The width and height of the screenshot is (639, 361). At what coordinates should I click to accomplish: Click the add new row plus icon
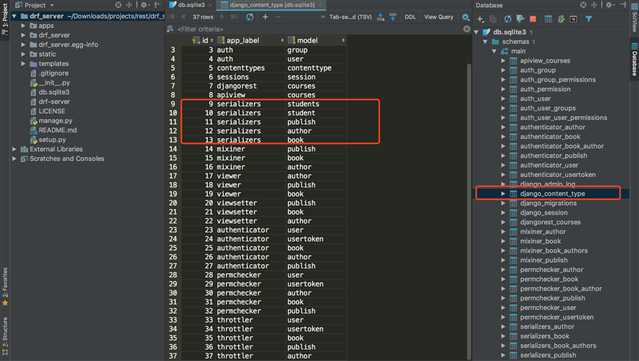coord(265,17)
